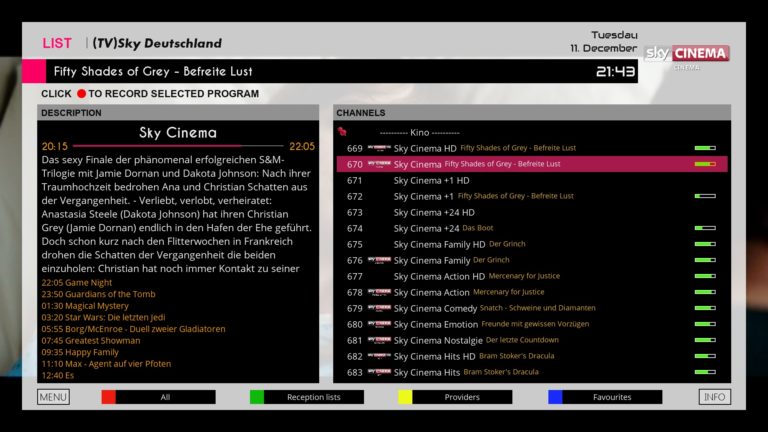Click the Sky Cinema HD channel logo on row 669

coord(379,147)
